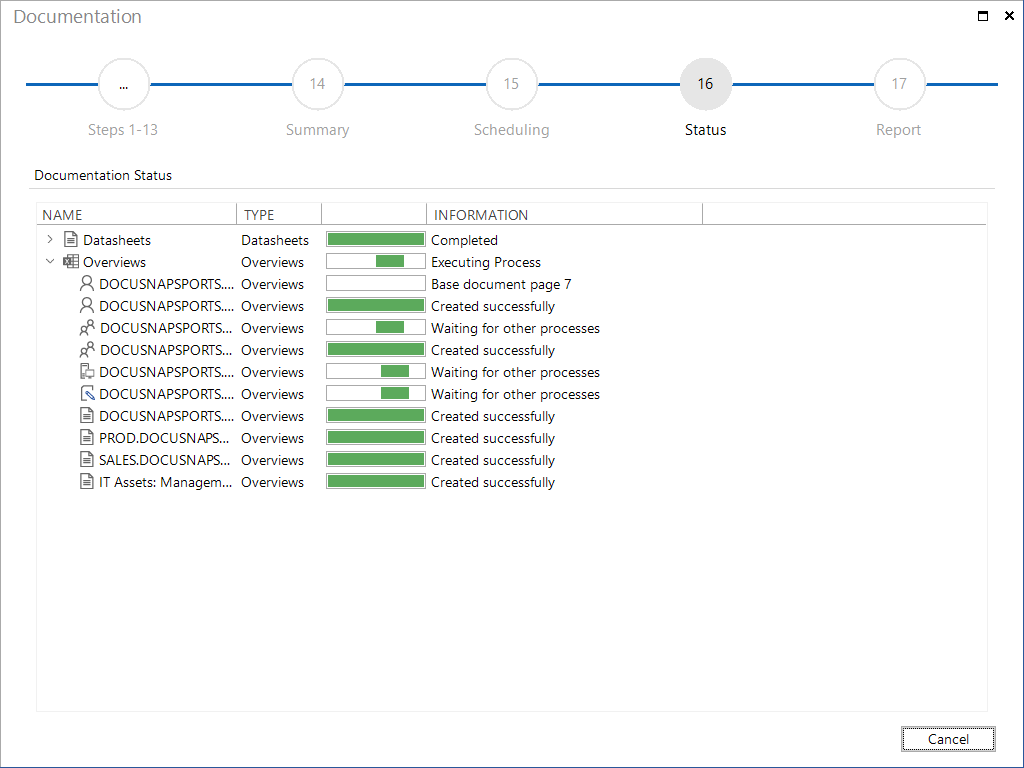
Task: Click the Summary step label
Action: [317, 130]
